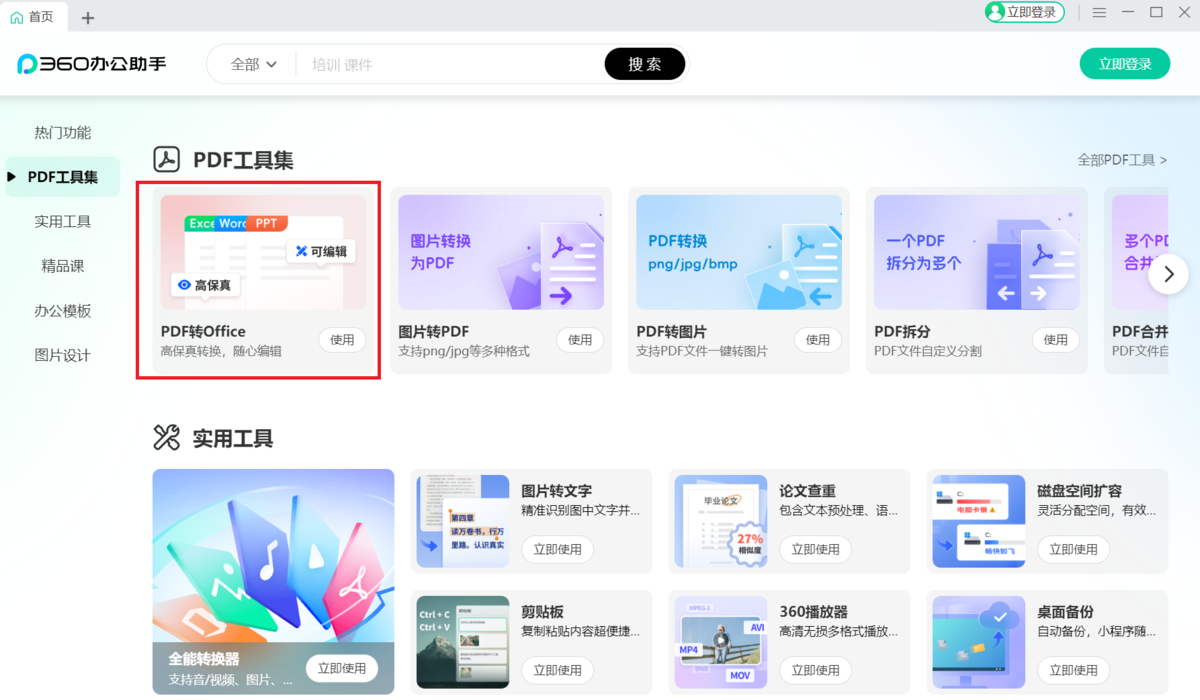Select the 图片转文字 tool icon
1200x700 pixels.
pyautogui.click(x=462, y=521)
